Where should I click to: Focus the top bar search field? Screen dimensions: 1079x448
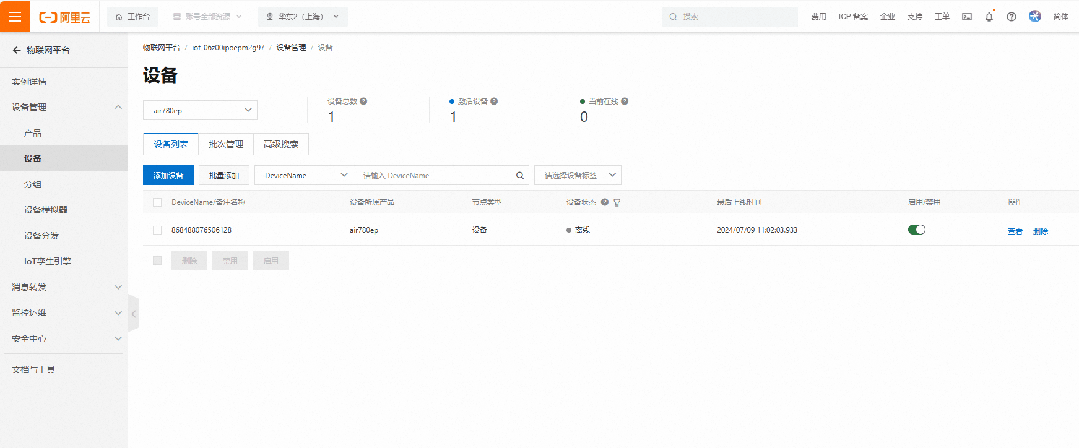point(730,17)
